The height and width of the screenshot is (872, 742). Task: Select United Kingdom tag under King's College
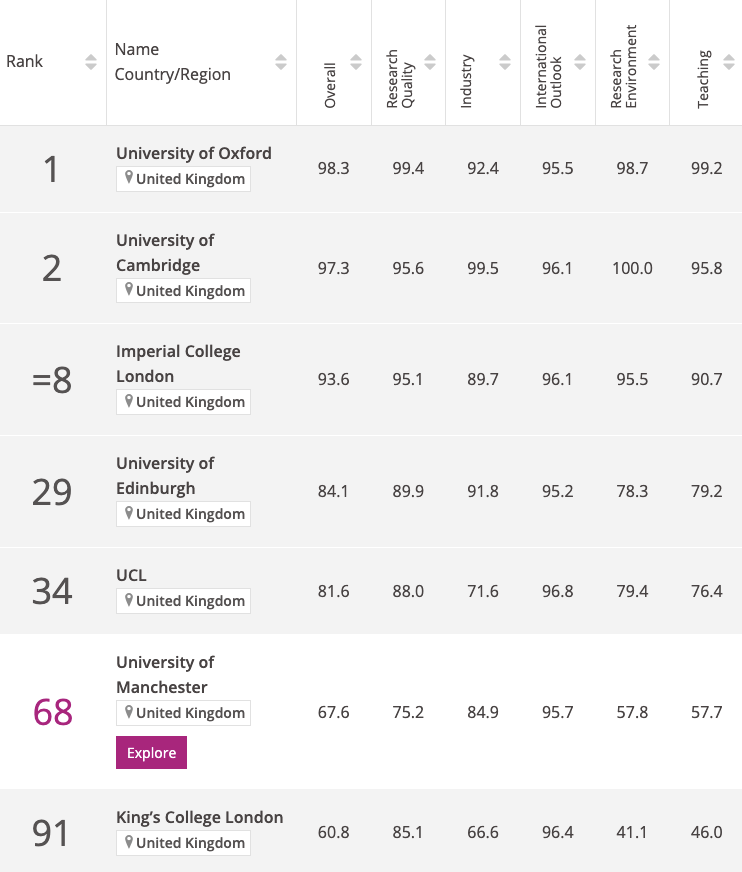184,843
